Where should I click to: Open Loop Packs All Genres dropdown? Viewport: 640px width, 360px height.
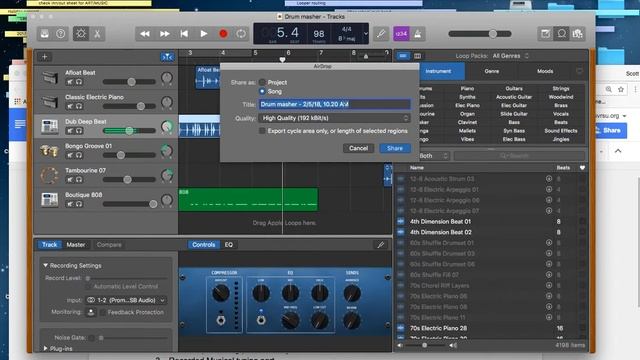tap(510, 56)
